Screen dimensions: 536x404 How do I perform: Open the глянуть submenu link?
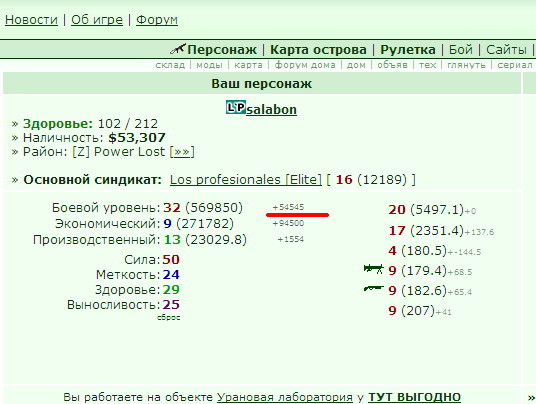[x=466, y=65]
